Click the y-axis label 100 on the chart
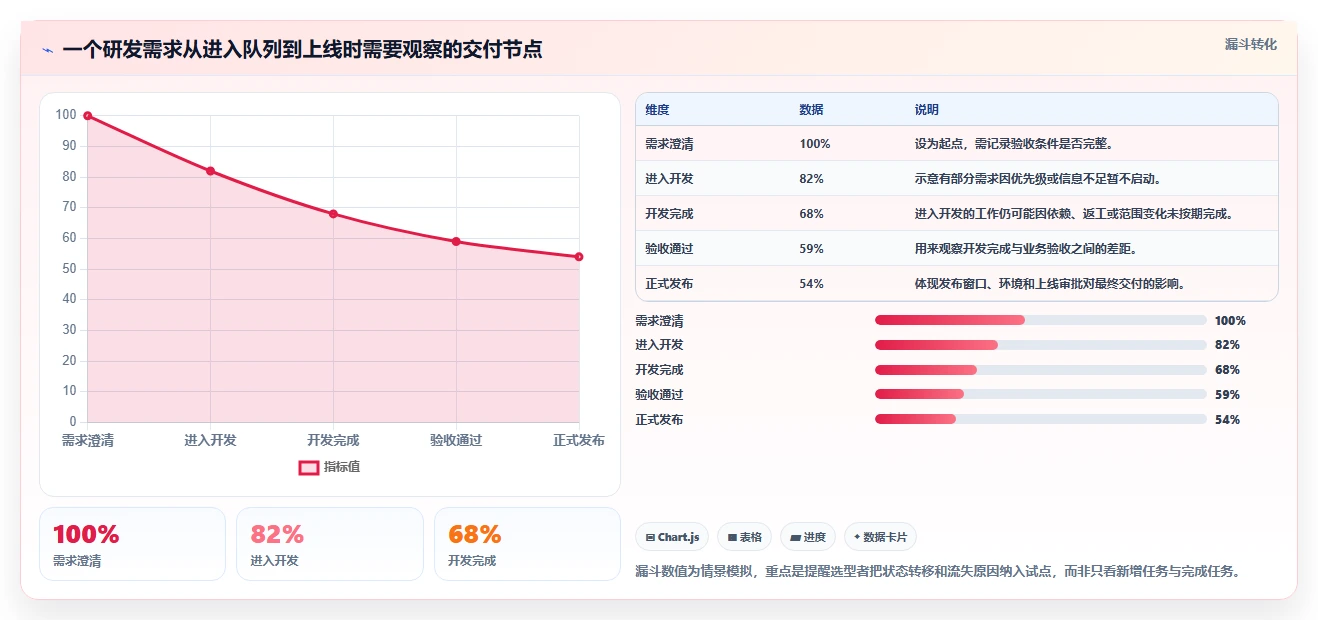The width and height of the screenshot is (1318, 620). [x=66, y=115]
